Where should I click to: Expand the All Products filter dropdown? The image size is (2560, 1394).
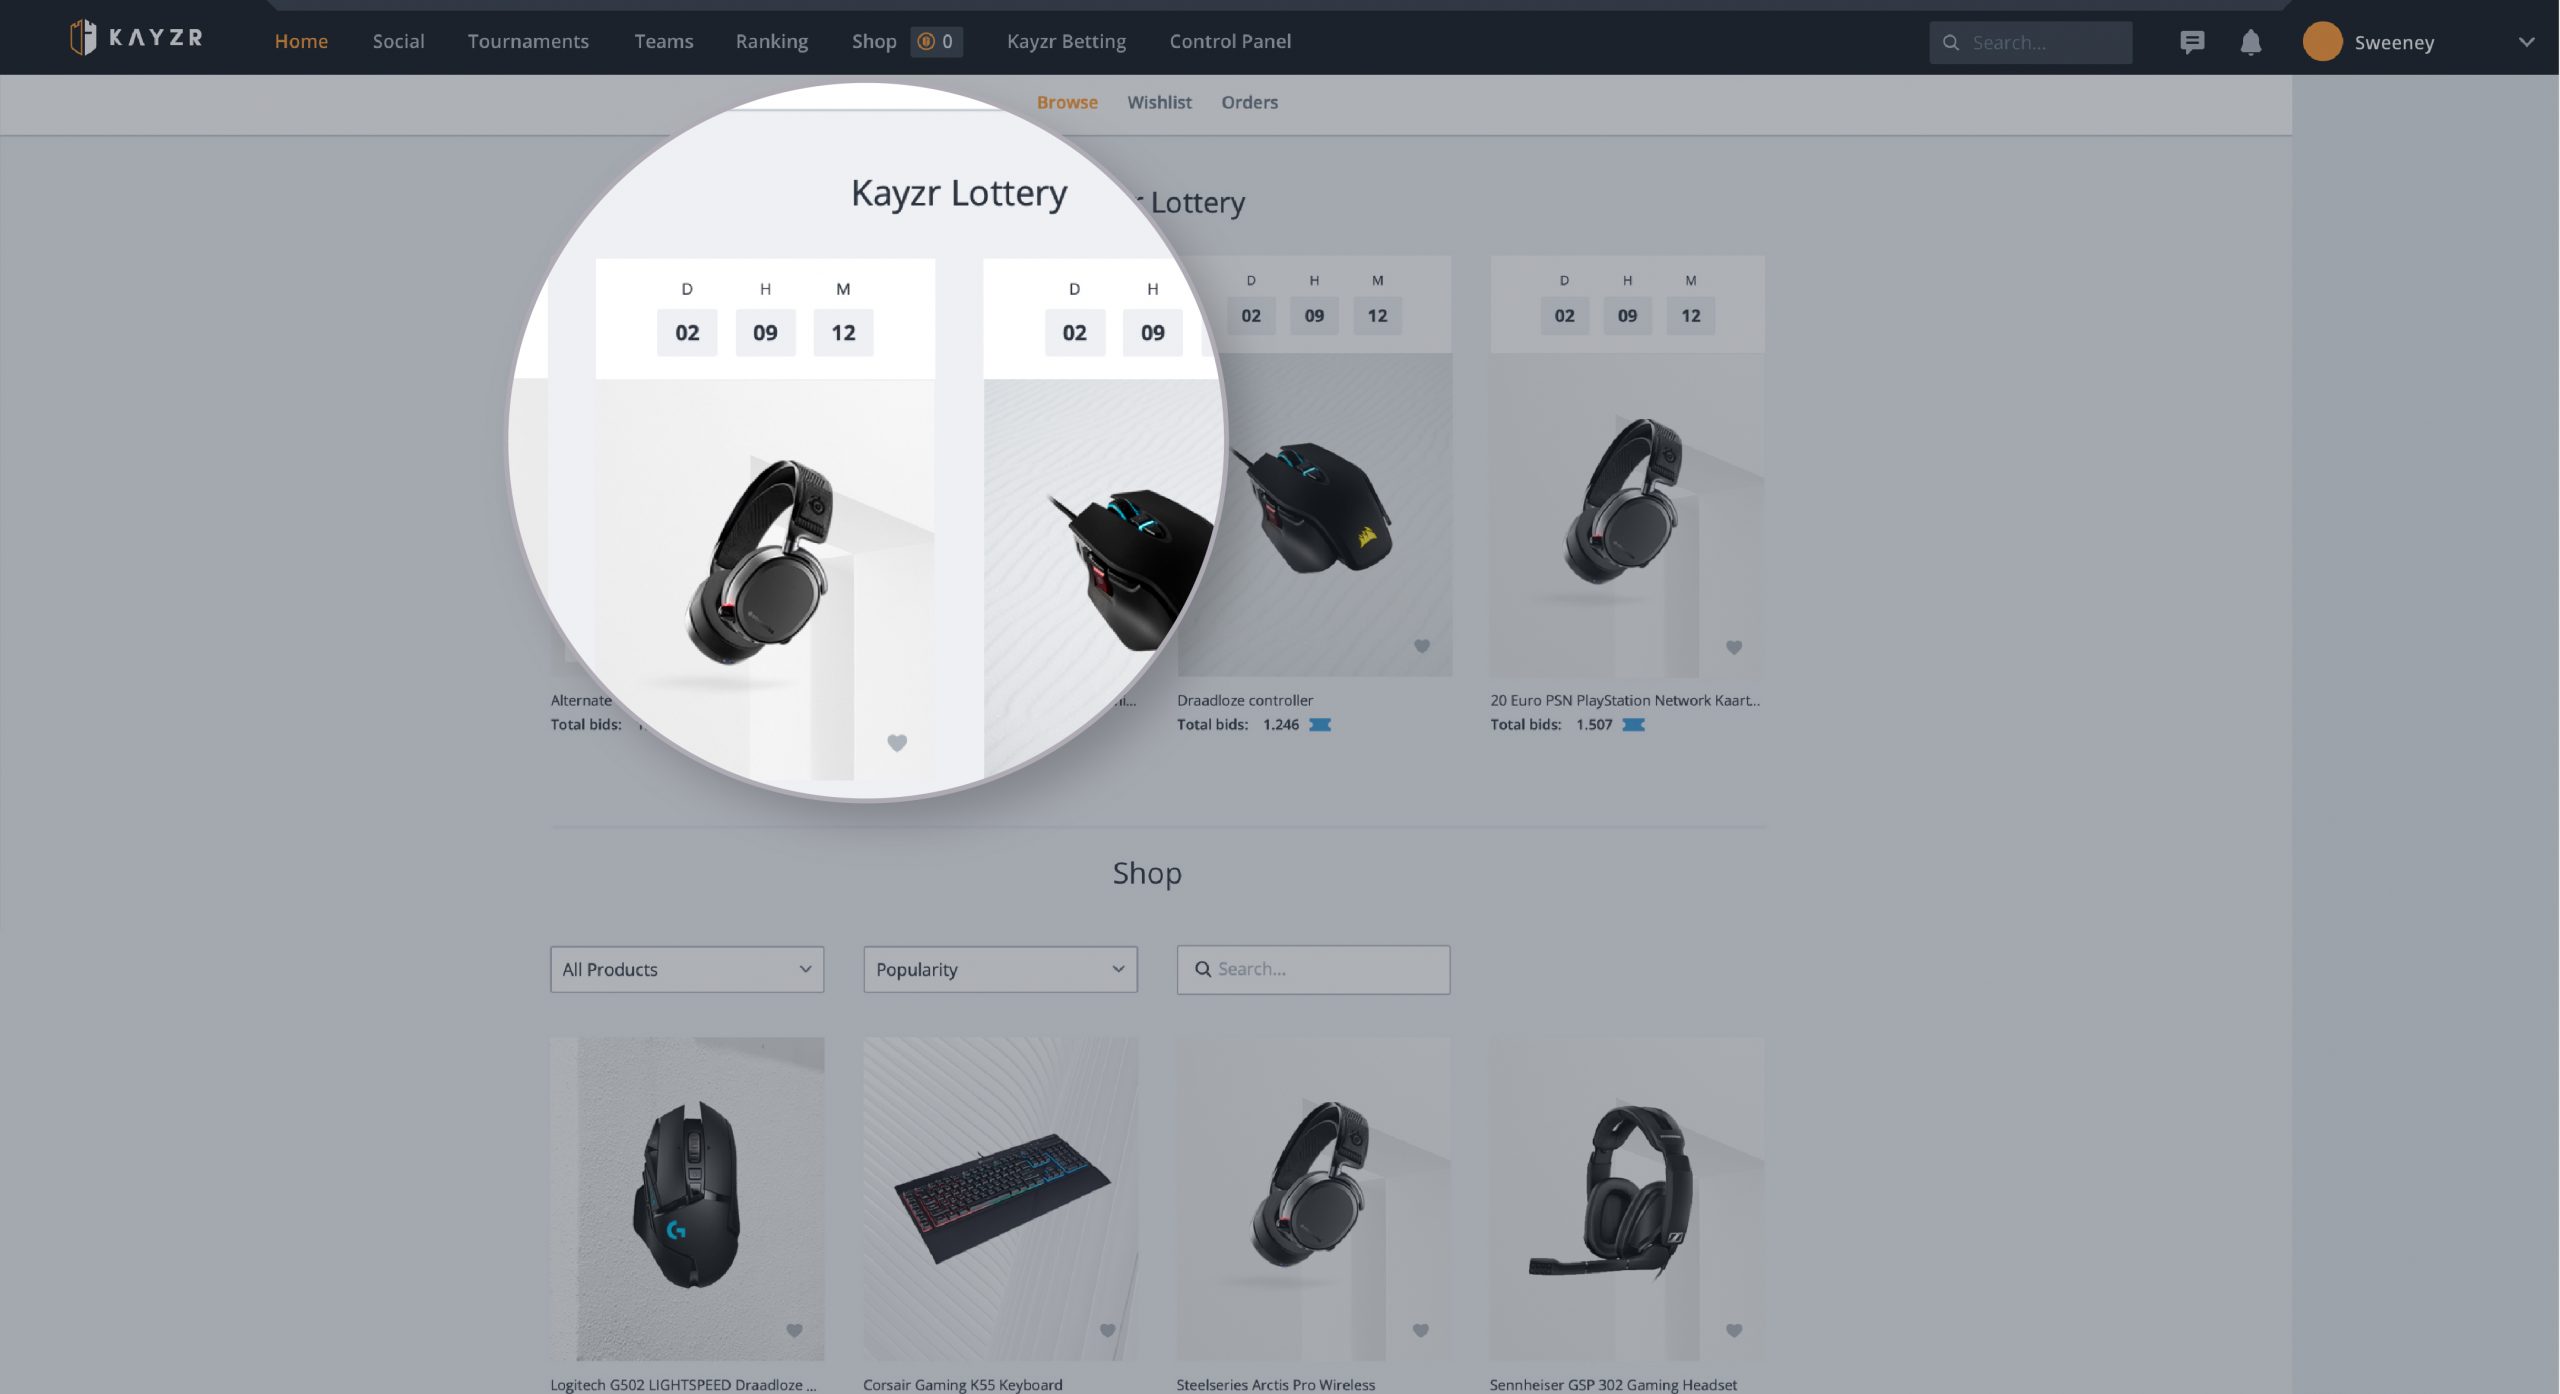click(x=685, y=968)
